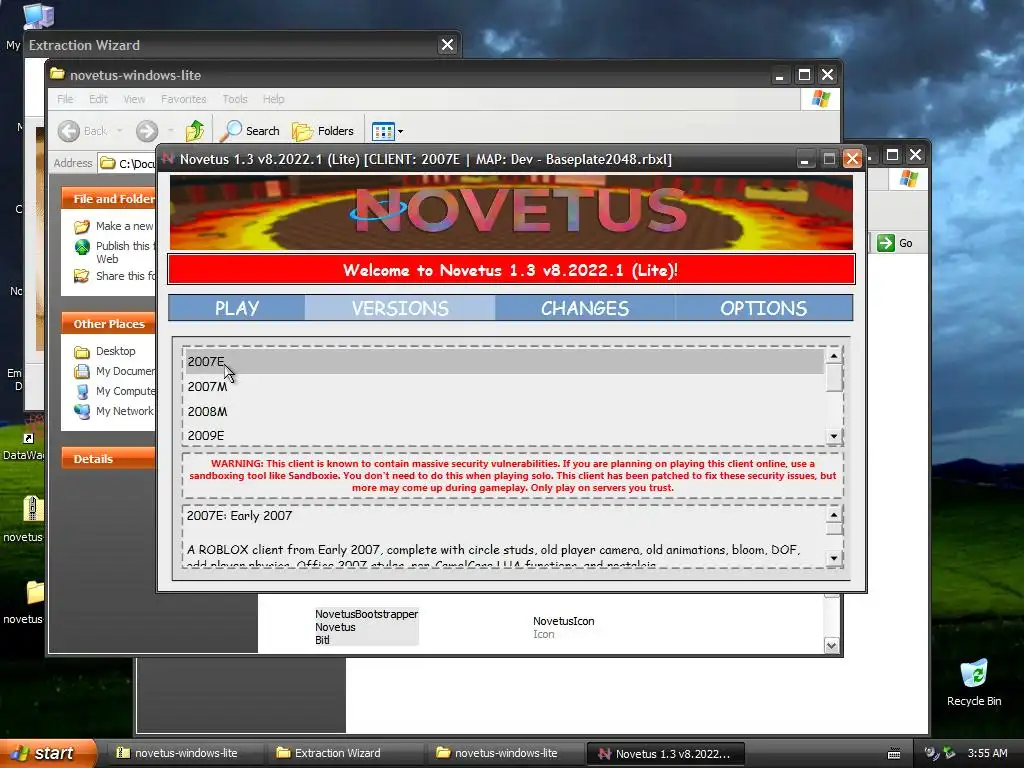Open the Favorites menu in Explorer
This screenshot has height=768, width=1024.
point(184,99)
